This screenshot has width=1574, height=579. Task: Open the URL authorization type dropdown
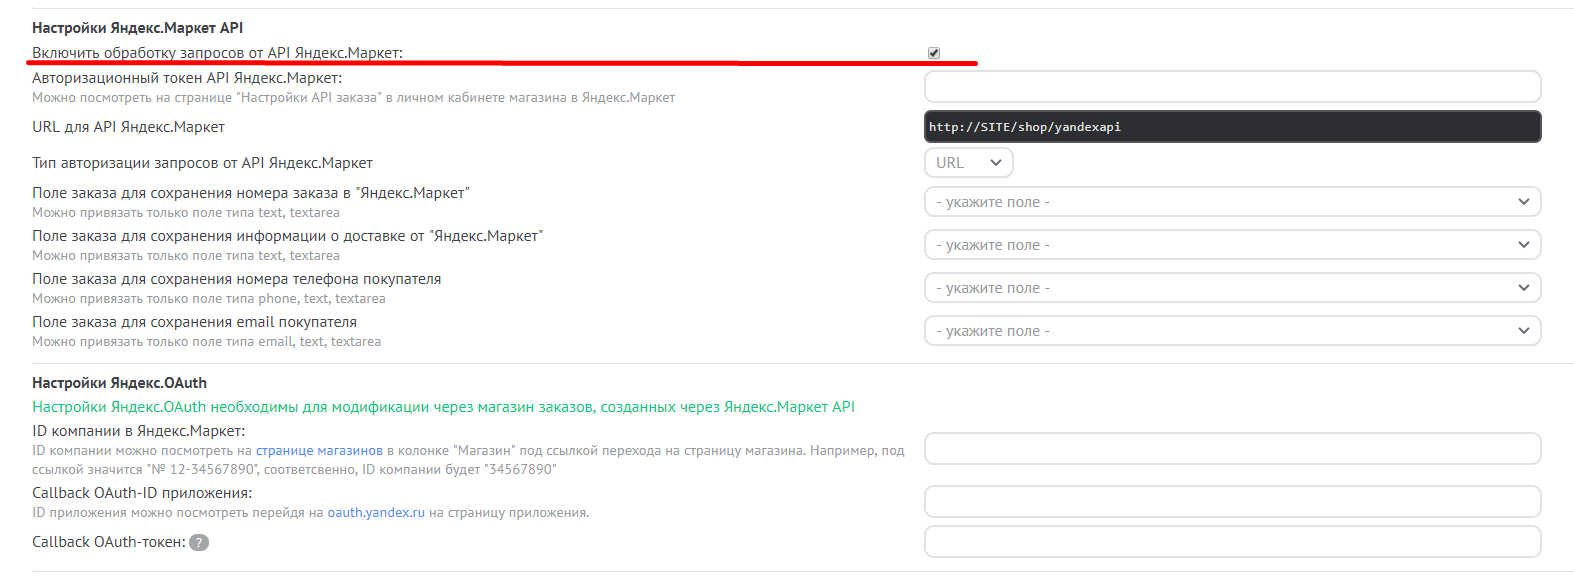[x=968, y=163]
